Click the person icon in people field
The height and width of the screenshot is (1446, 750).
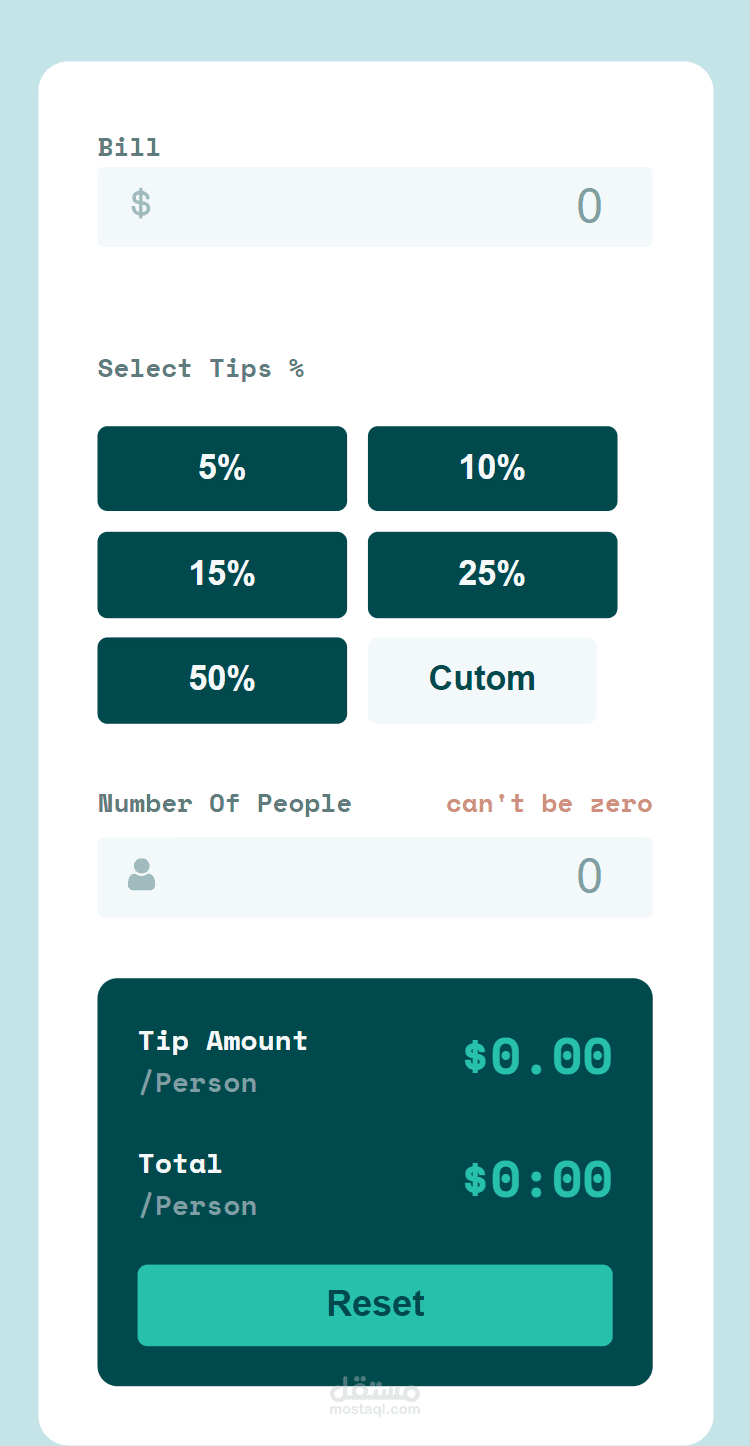pyautogui.click(x=141, y=875)
